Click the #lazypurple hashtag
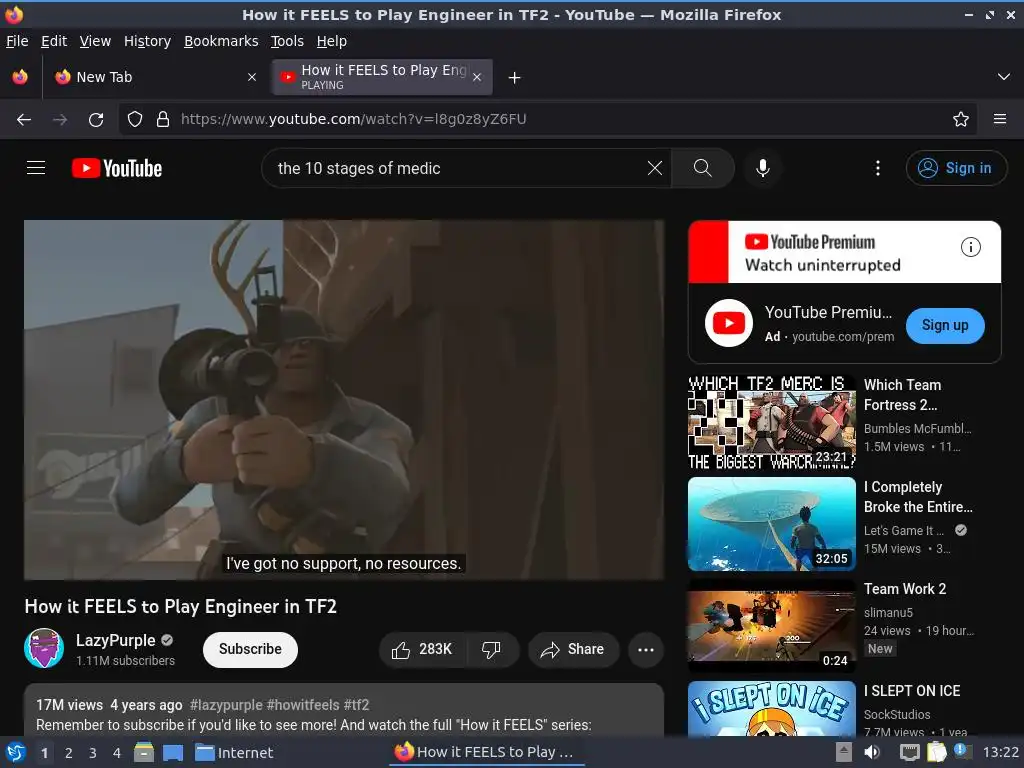This screenshot has width=1024, height=768. pos(226,705)
